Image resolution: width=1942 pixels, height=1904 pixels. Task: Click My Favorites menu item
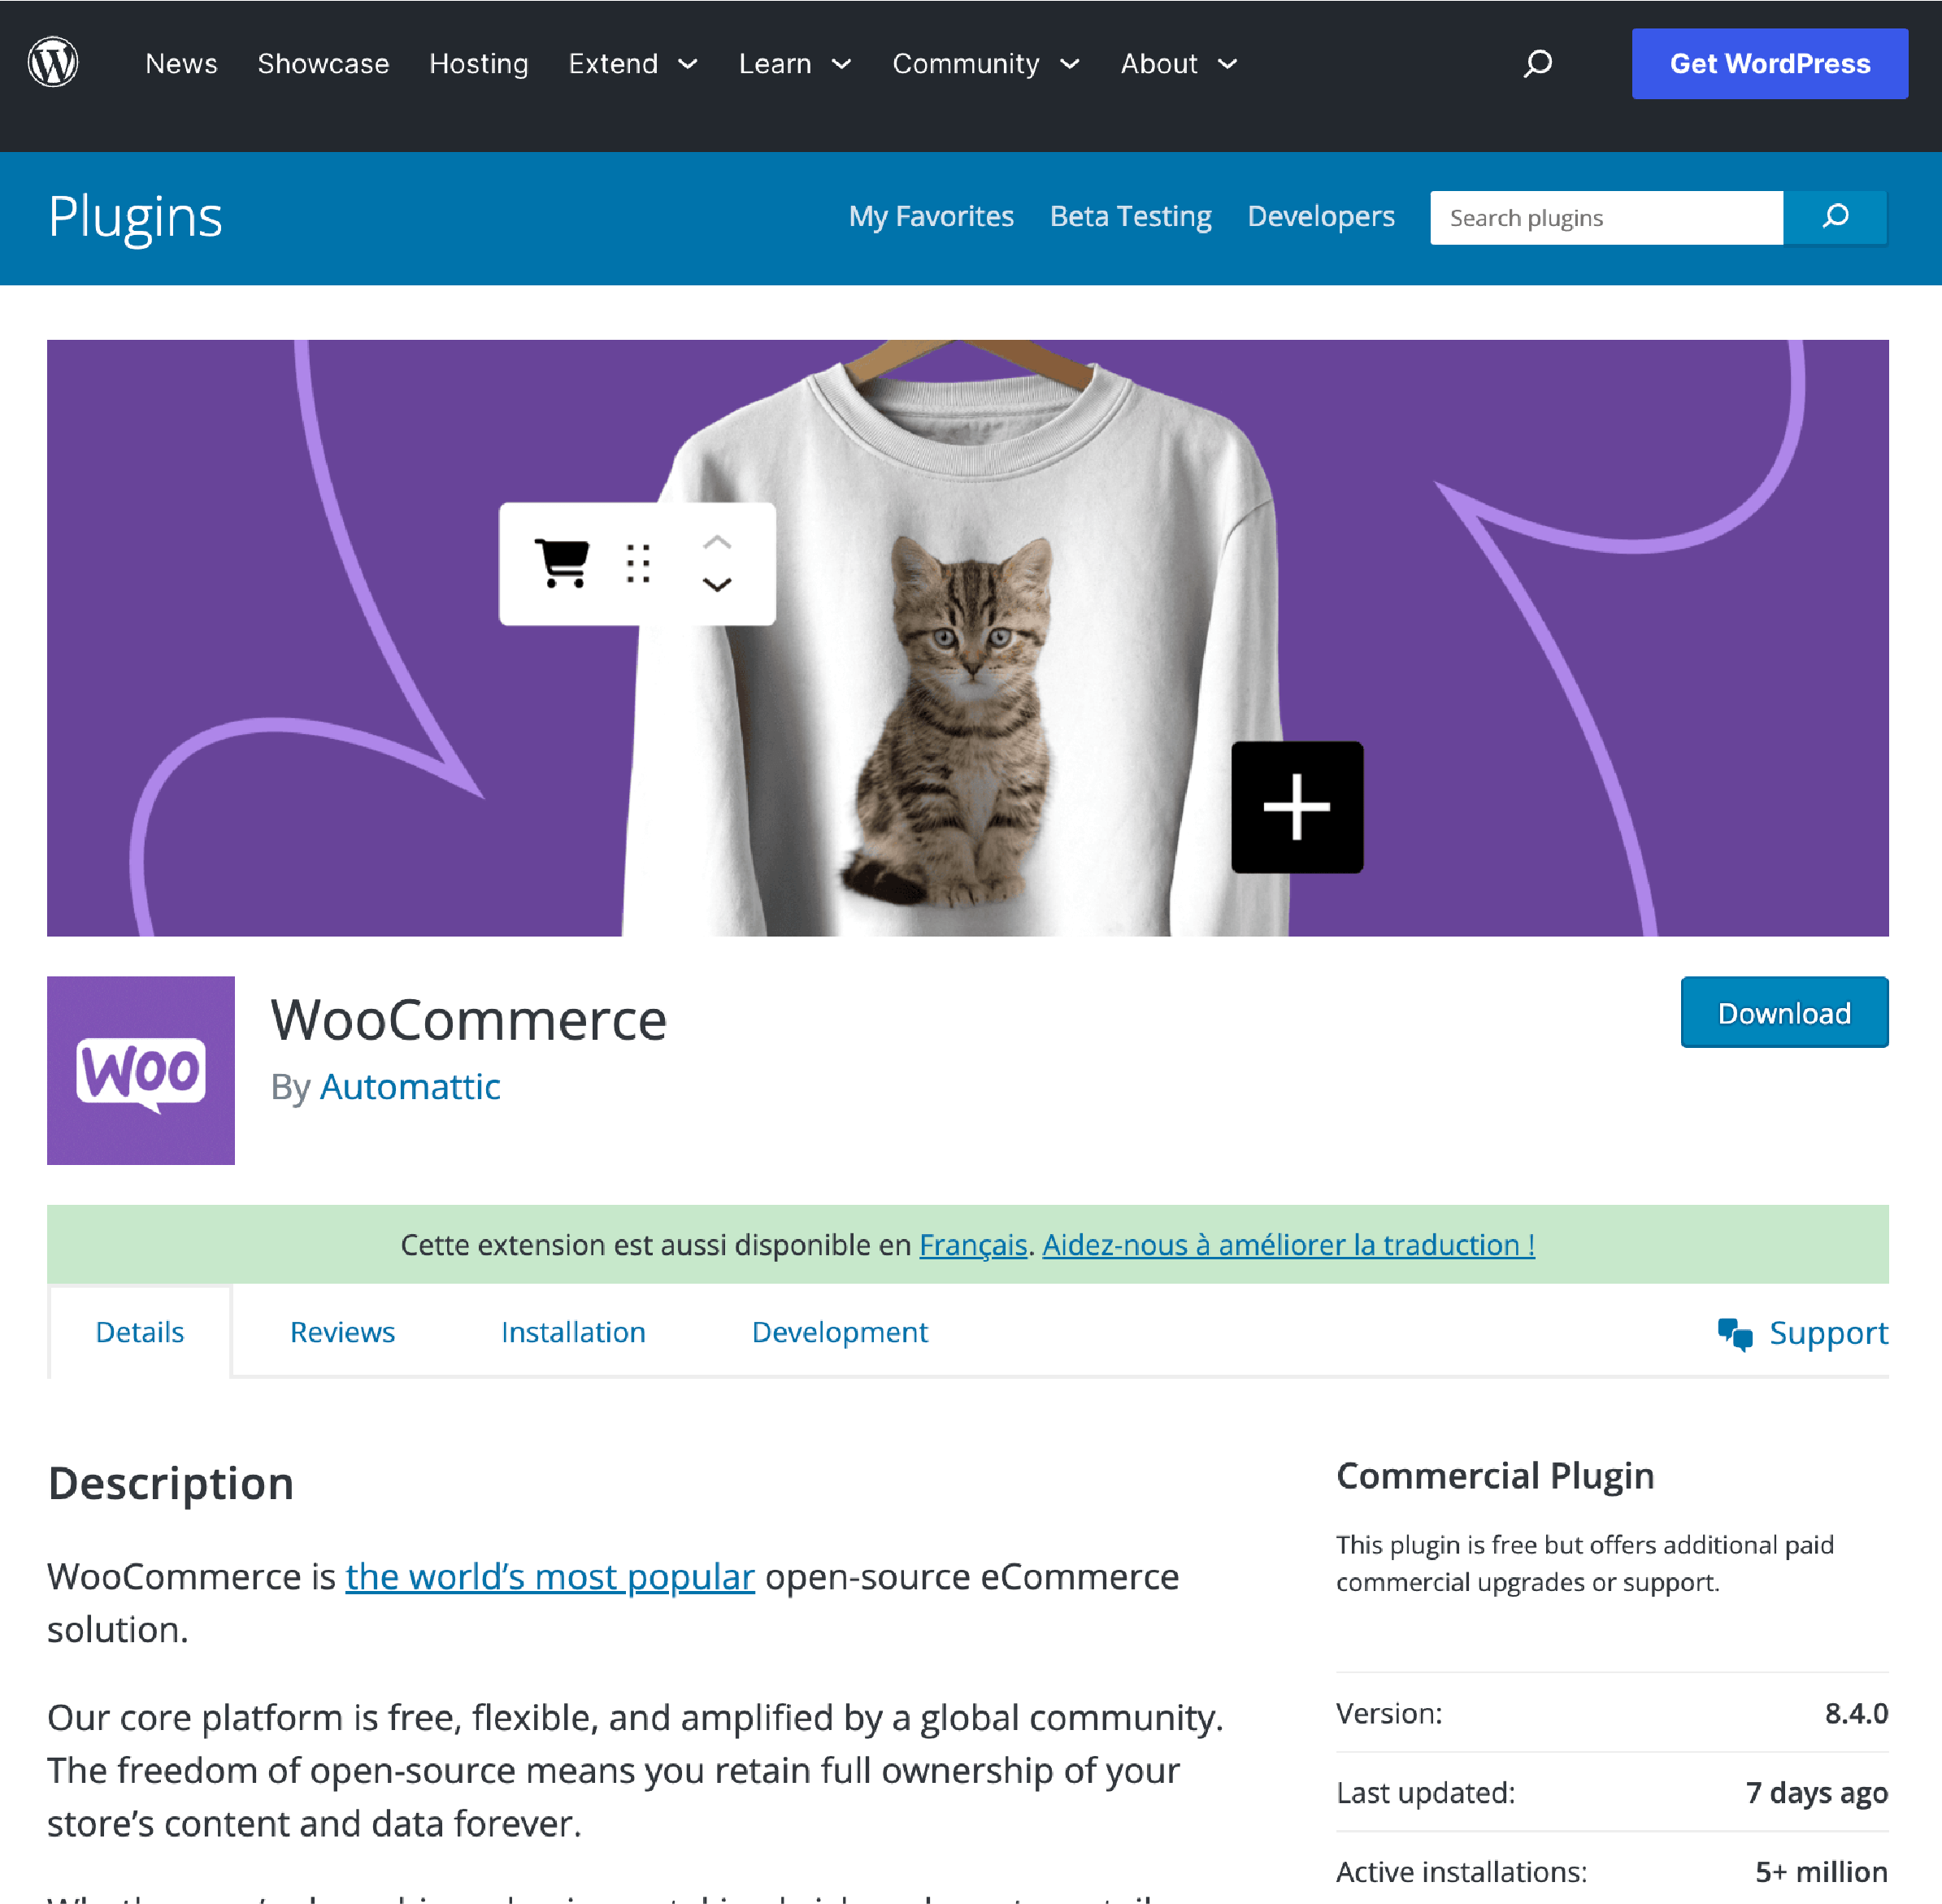click(931, 215)
